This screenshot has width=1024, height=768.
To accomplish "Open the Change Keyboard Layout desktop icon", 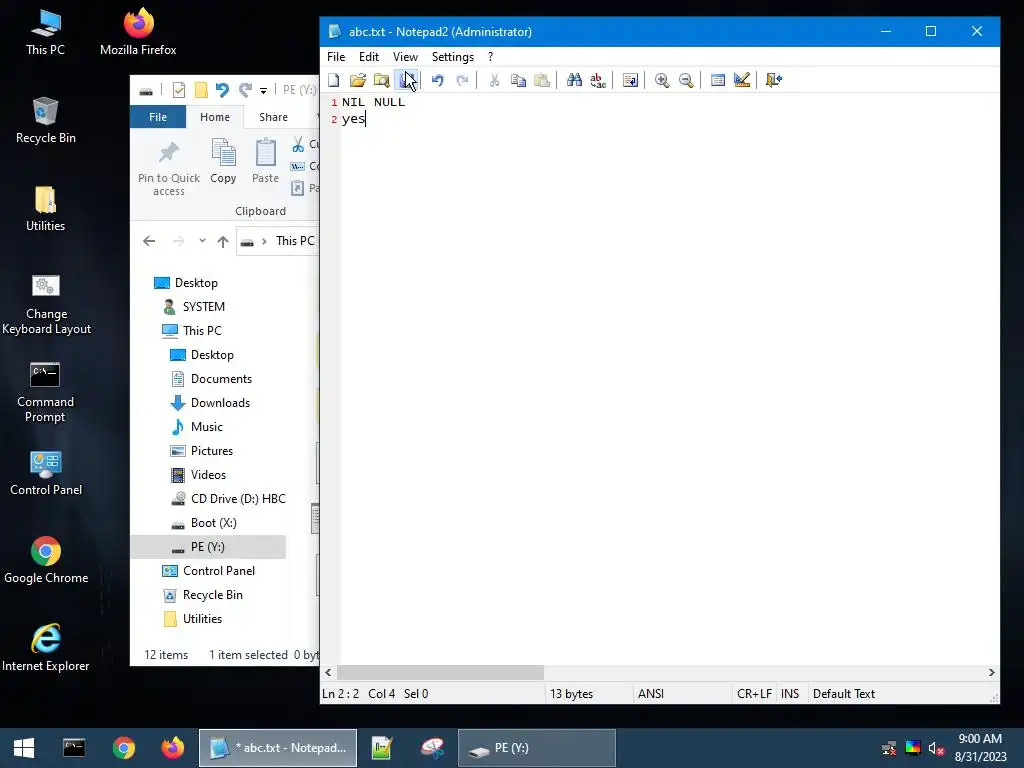I will pos(46,304).
